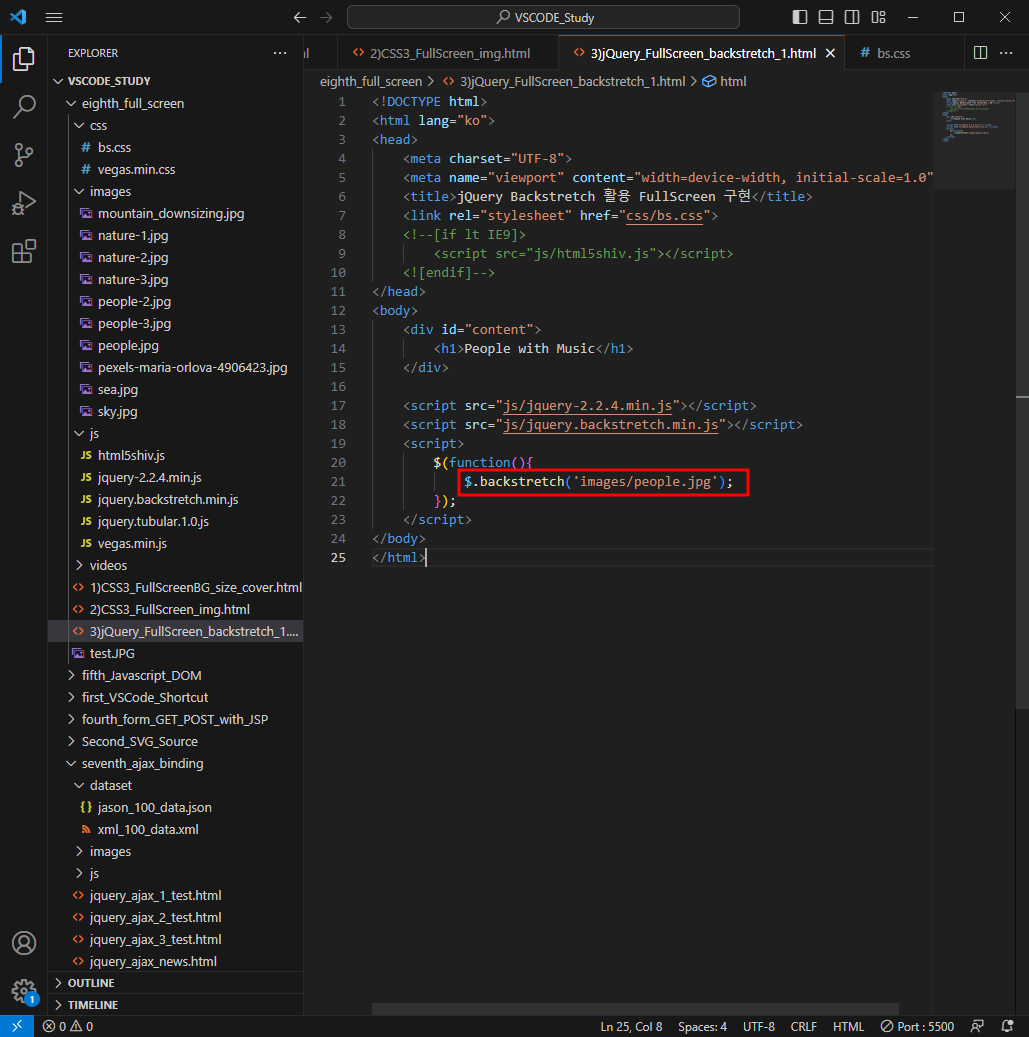The width and height of the screenshot is (1029, 1037).
Task: Open the Search view icon
Action: tap(24, 106)
